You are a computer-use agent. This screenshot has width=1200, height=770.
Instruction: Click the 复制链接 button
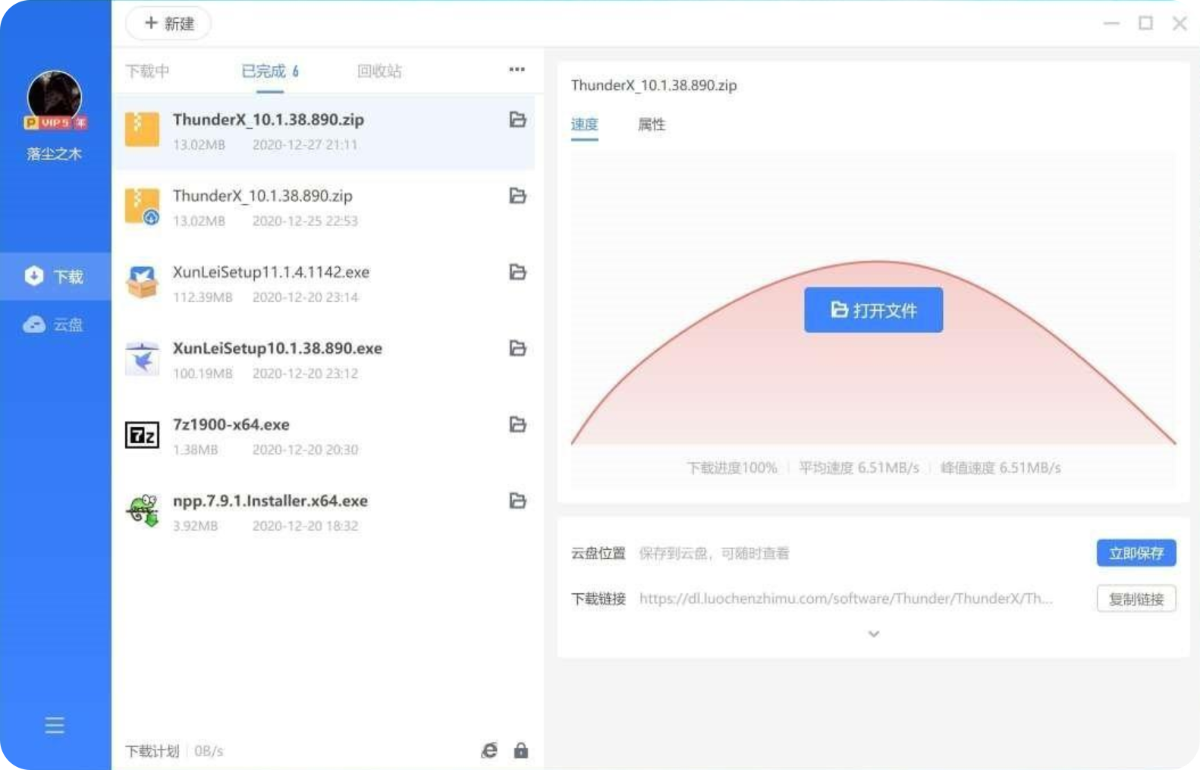point(1136,599)
